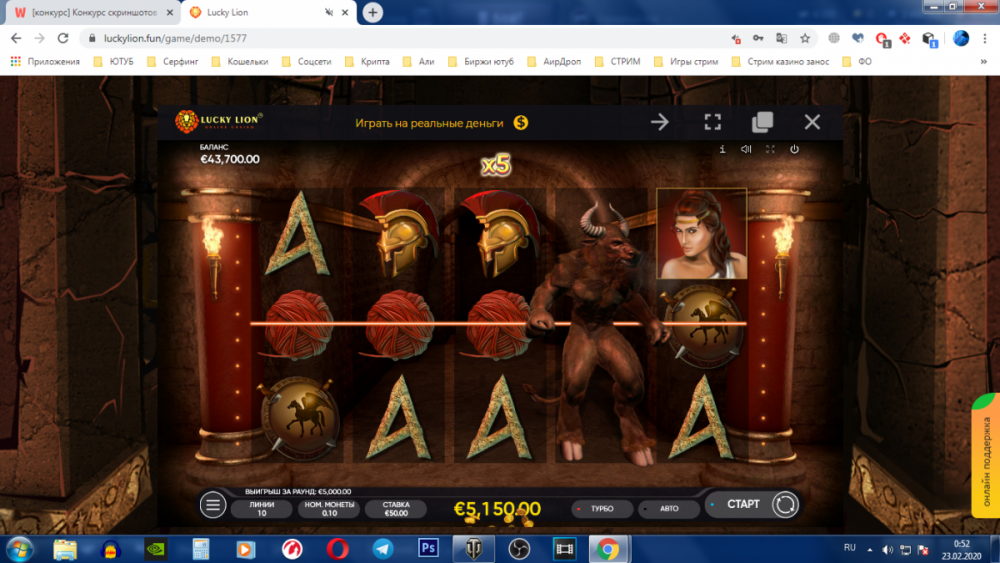Open the game hamburger menu

tap(213, 505)
